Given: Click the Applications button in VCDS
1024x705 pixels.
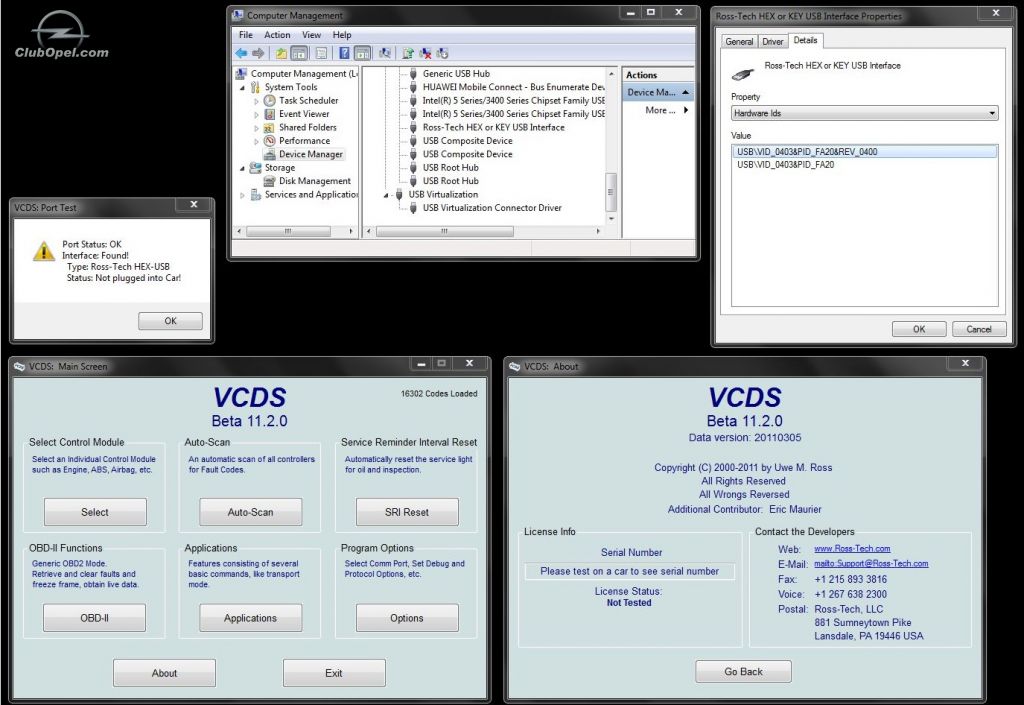Looking at the screenshot, I should click(x=251, y=618).
